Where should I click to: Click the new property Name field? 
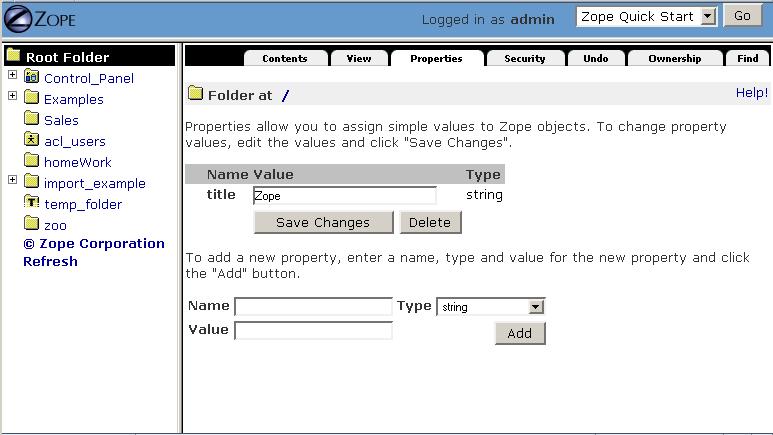[313, 306]
